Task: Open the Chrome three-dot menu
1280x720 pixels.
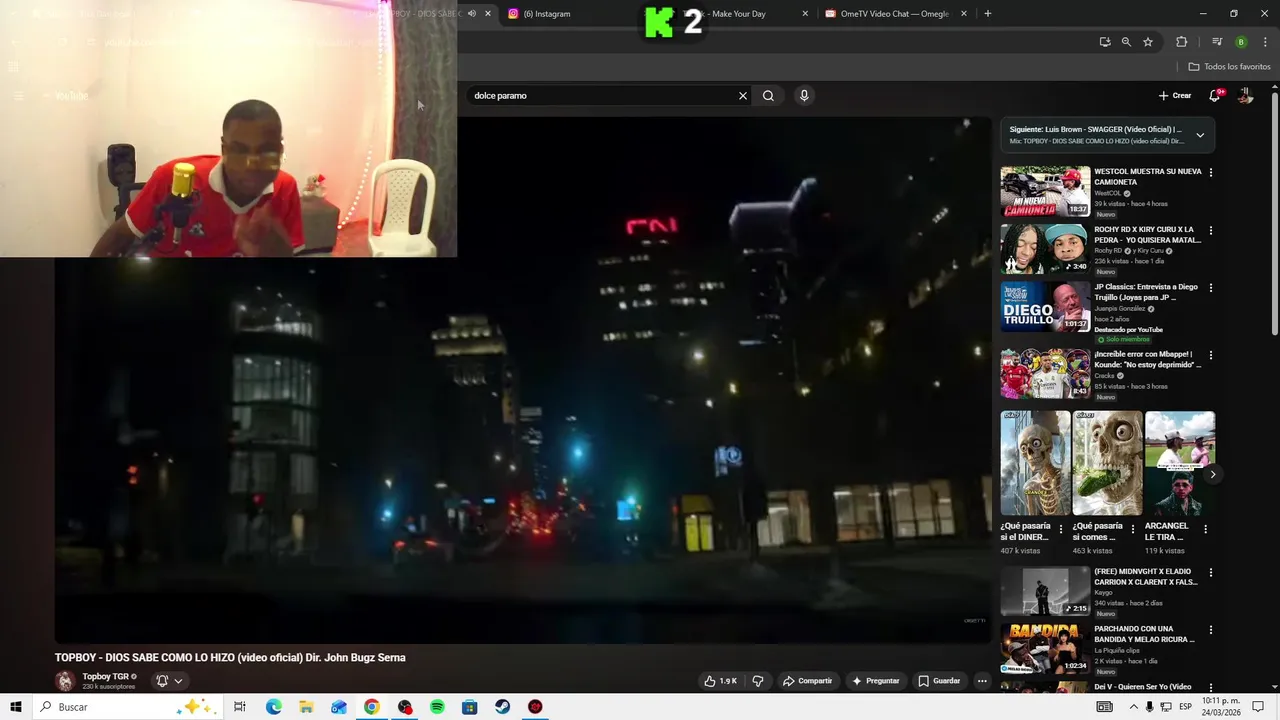Action: 1263,42
